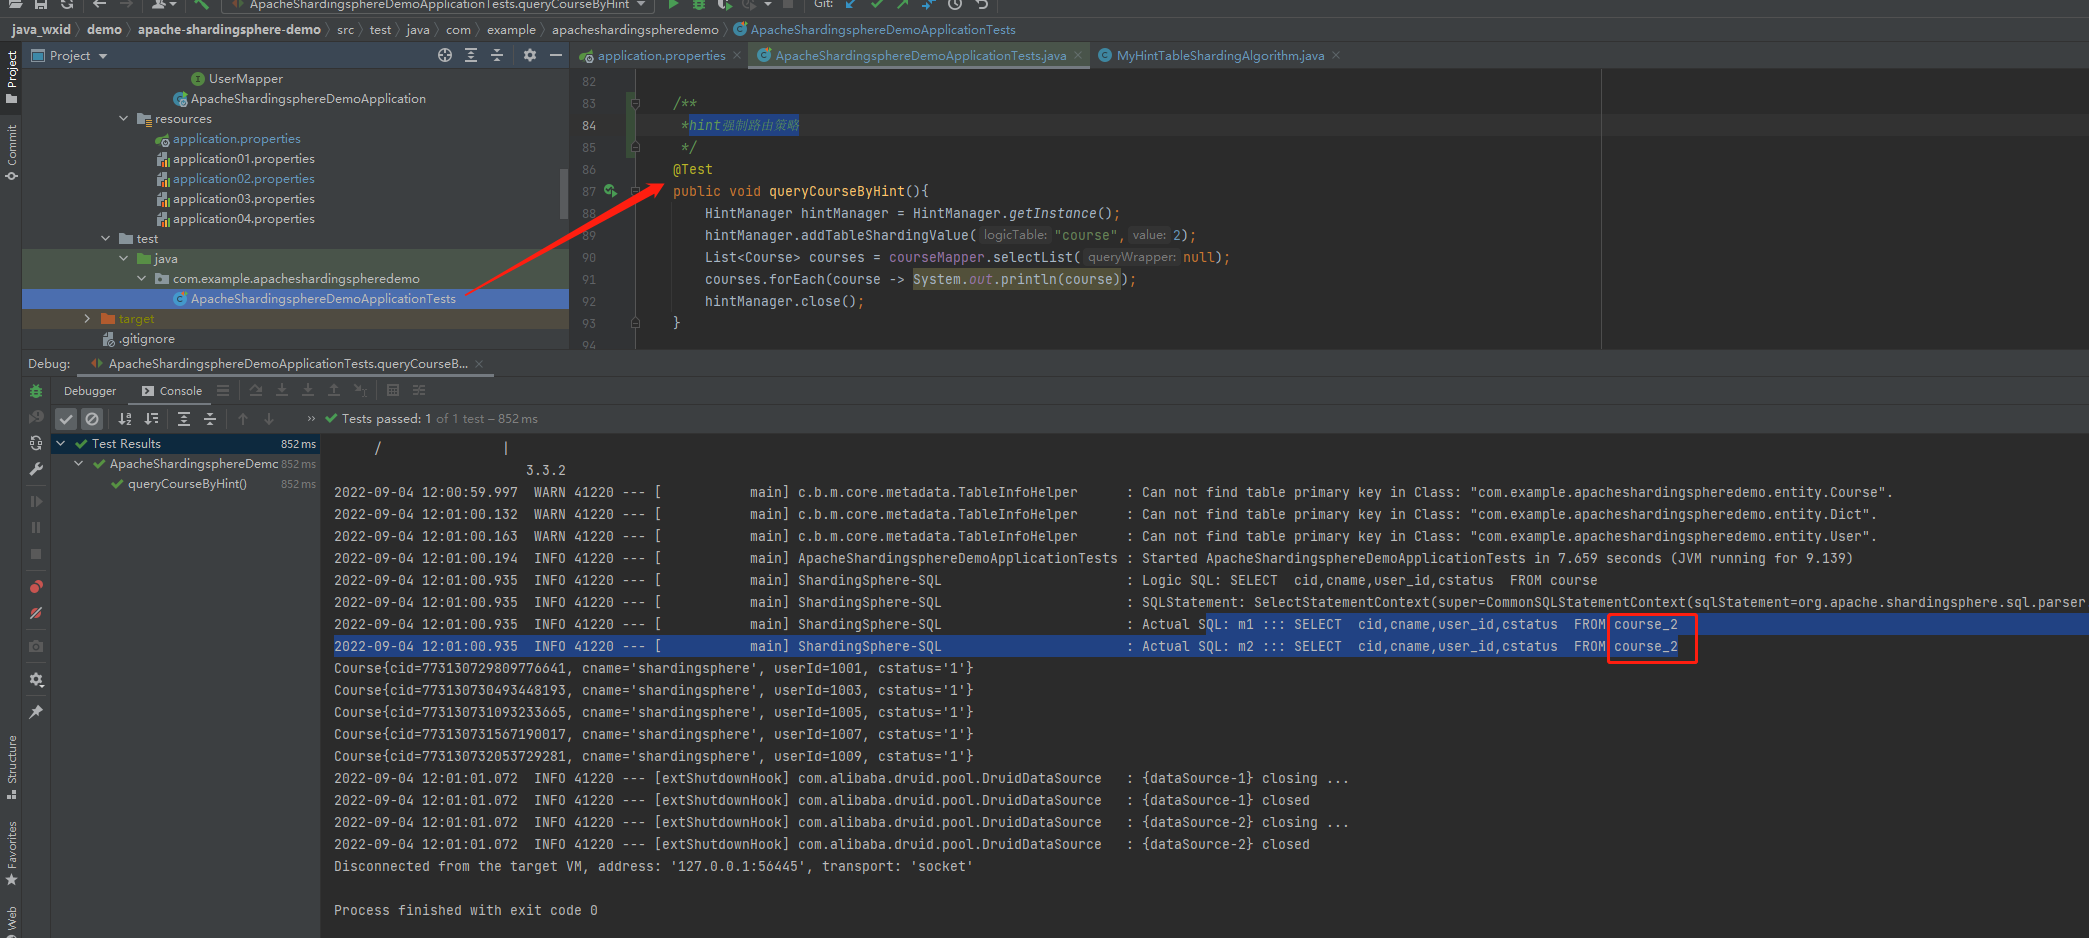This screenshot has width=2089, height=938.
Task: Sort test results by duration
Action: click(x=151, y=419)
